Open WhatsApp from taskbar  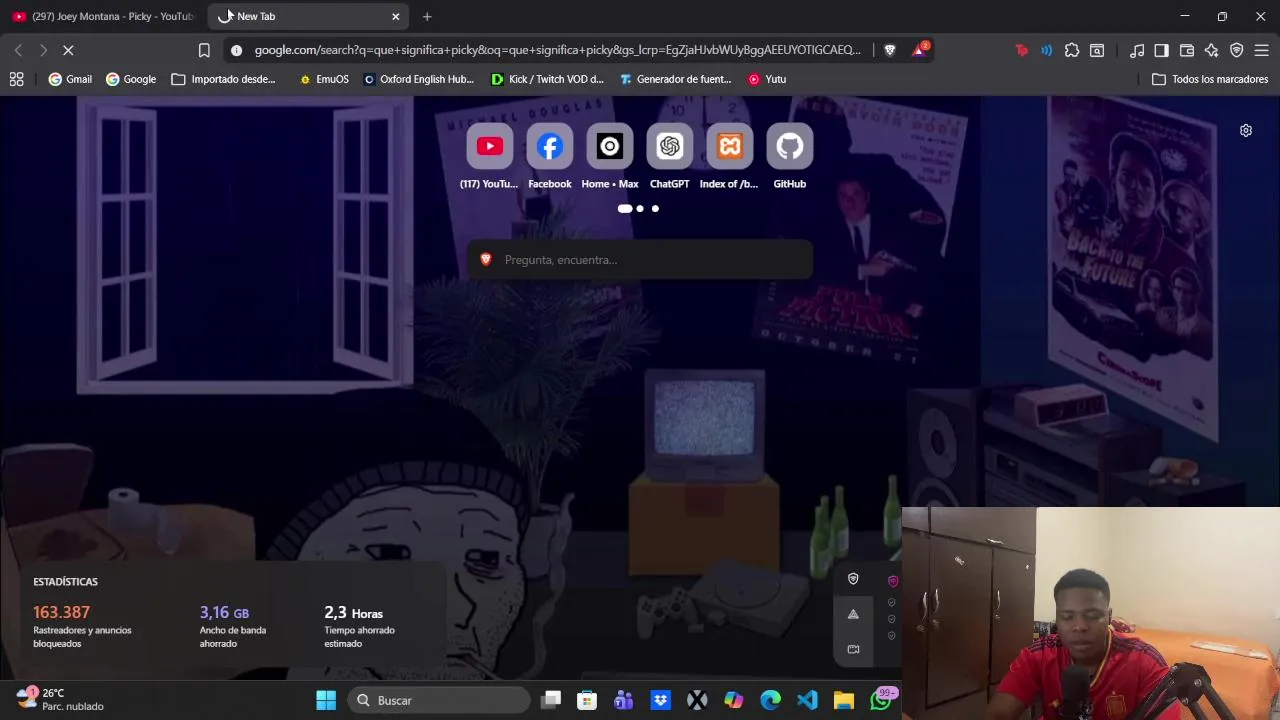pos(880,700)
